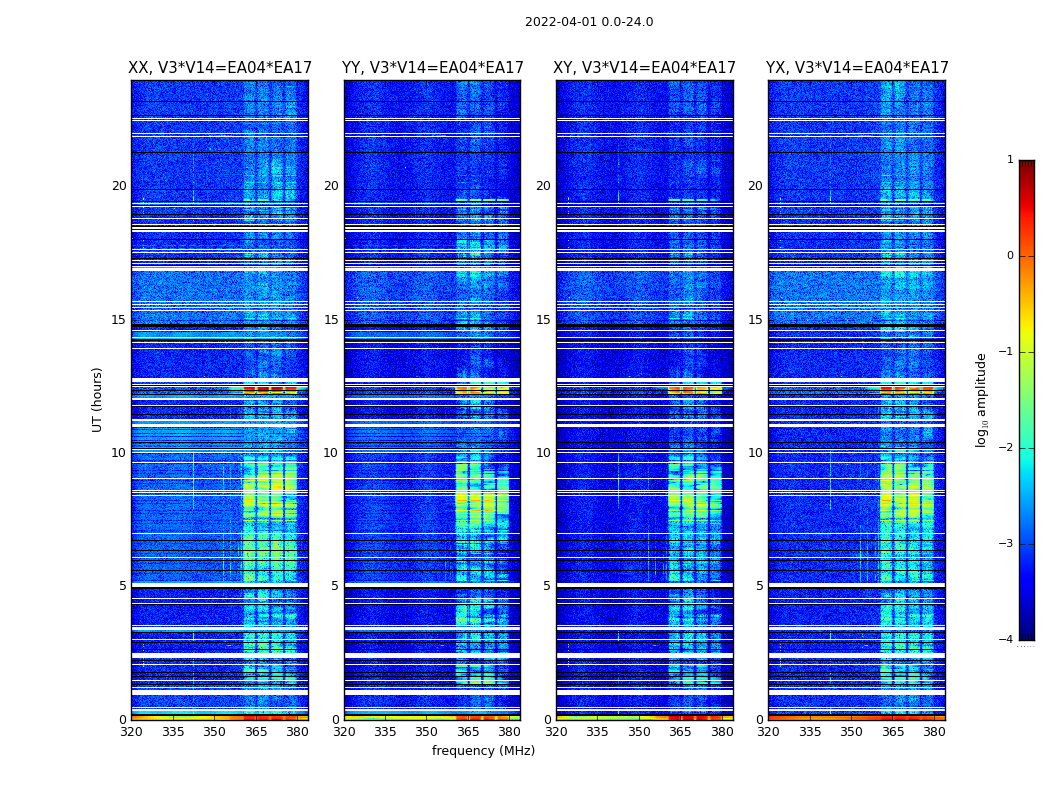
Task: Click the XY, V3*V14=EA04*EA17 panel title
Action: [x=644, y=68]
